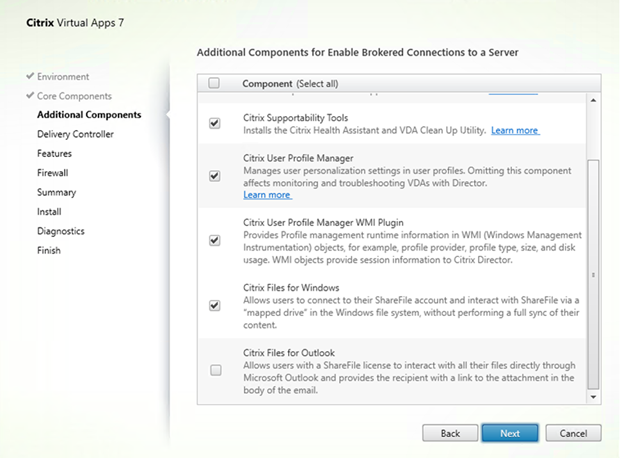The height and width of the screenshot is (458, 624).
Task: Cancel the installation wizard
Action: (x=573, y=433)
